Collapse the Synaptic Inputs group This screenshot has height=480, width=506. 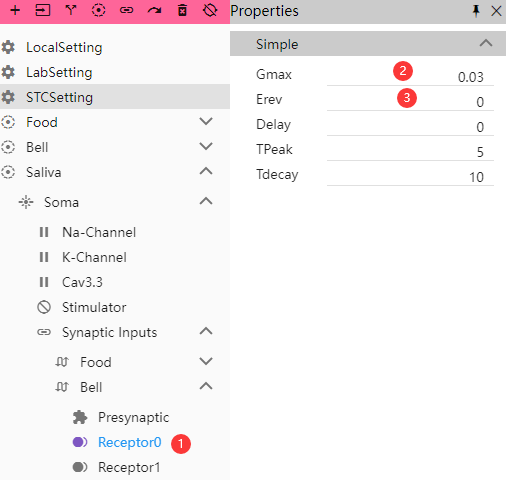206,331
